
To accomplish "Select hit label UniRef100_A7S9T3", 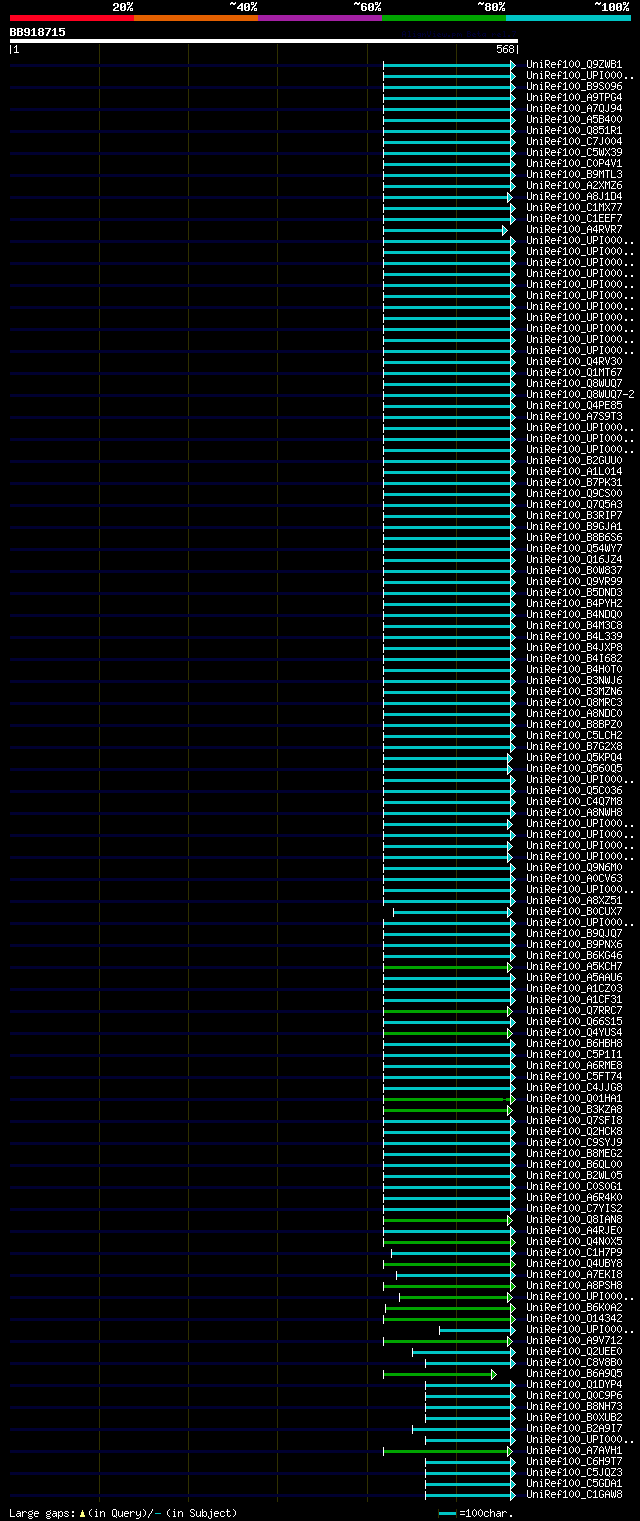I will [x=576, y=417].
